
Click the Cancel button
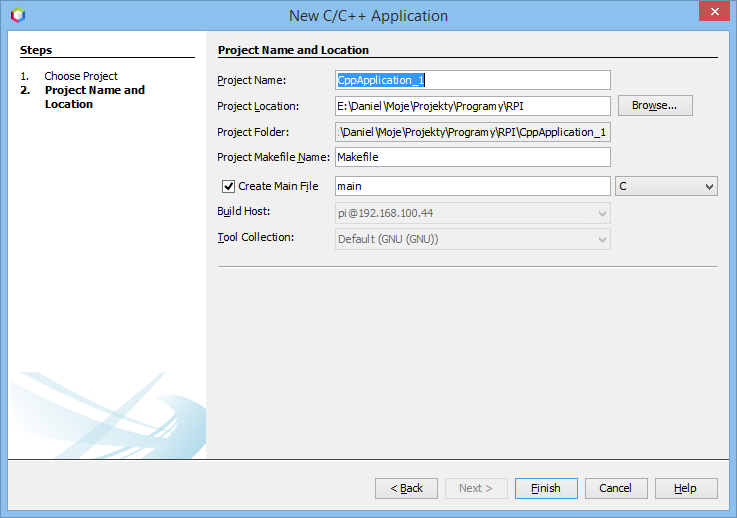[x=616, y=488]
